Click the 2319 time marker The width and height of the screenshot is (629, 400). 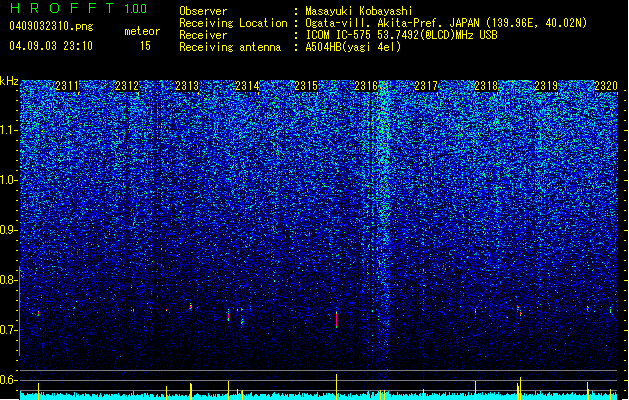[x=546, y=86]
